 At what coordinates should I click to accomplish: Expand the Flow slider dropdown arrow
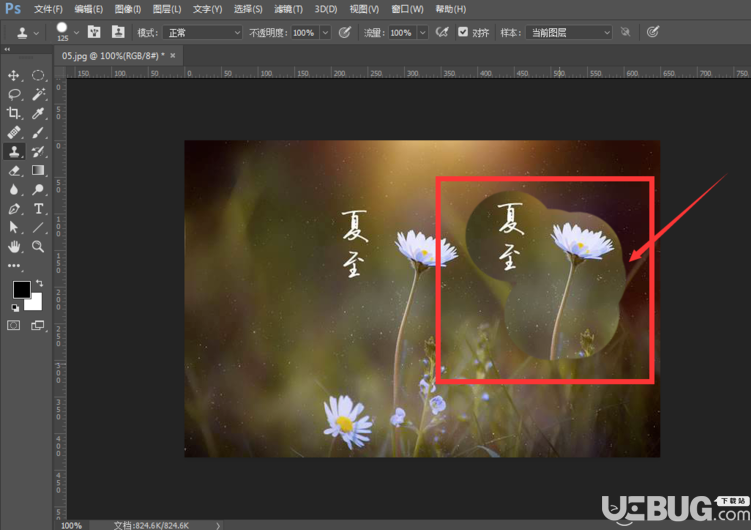[x=422, y=33]
